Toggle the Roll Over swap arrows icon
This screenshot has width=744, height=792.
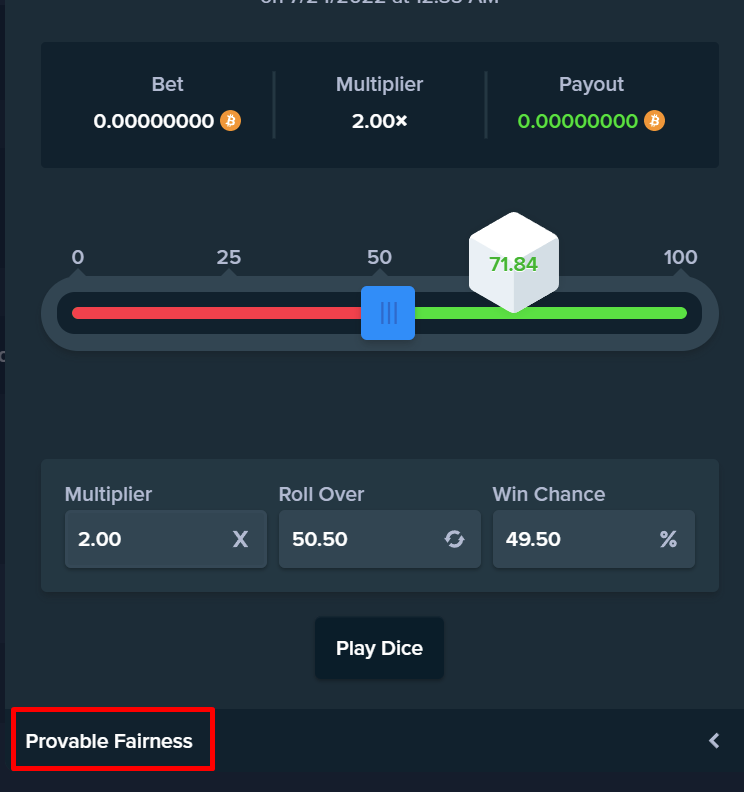(455, 539)
